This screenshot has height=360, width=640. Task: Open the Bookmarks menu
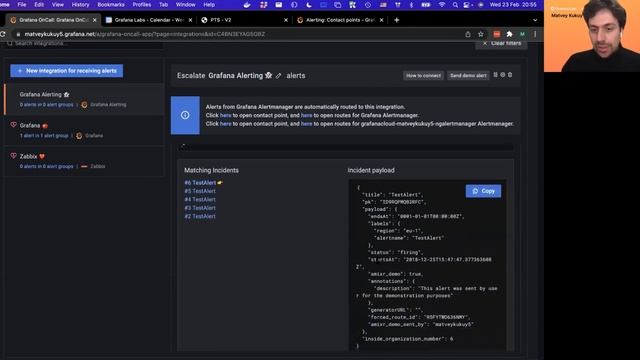[111, 5]
